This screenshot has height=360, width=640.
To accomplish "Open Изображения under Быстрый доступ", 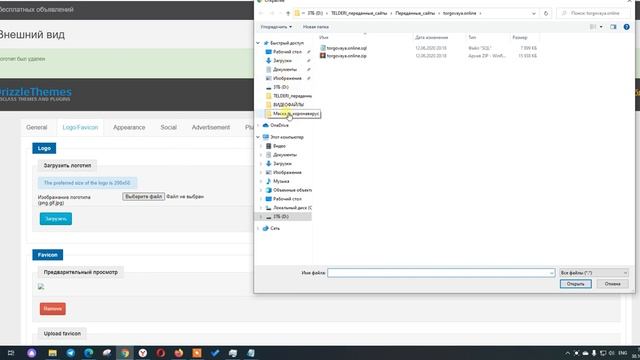I will pos(287,78).
